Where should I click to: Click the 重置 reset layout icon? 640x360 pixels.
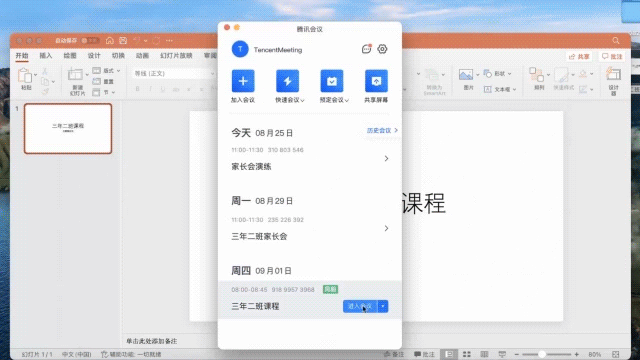coord(96,82)
